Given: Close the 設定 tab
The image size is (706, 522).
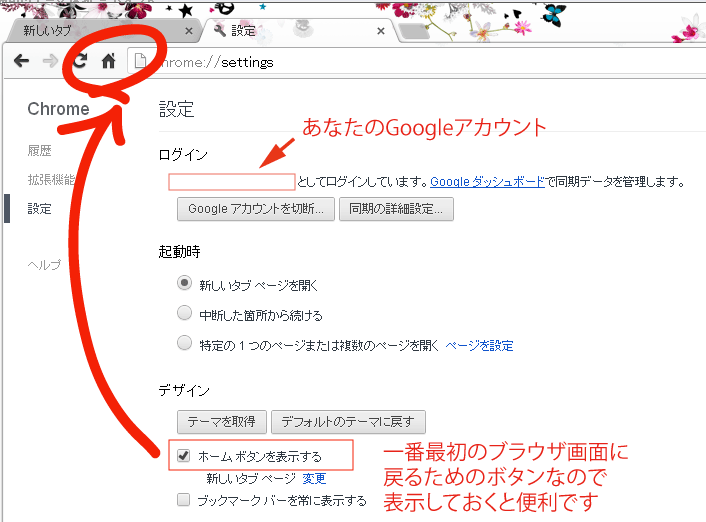Looking at the screenshot, I should pos(381,31).
